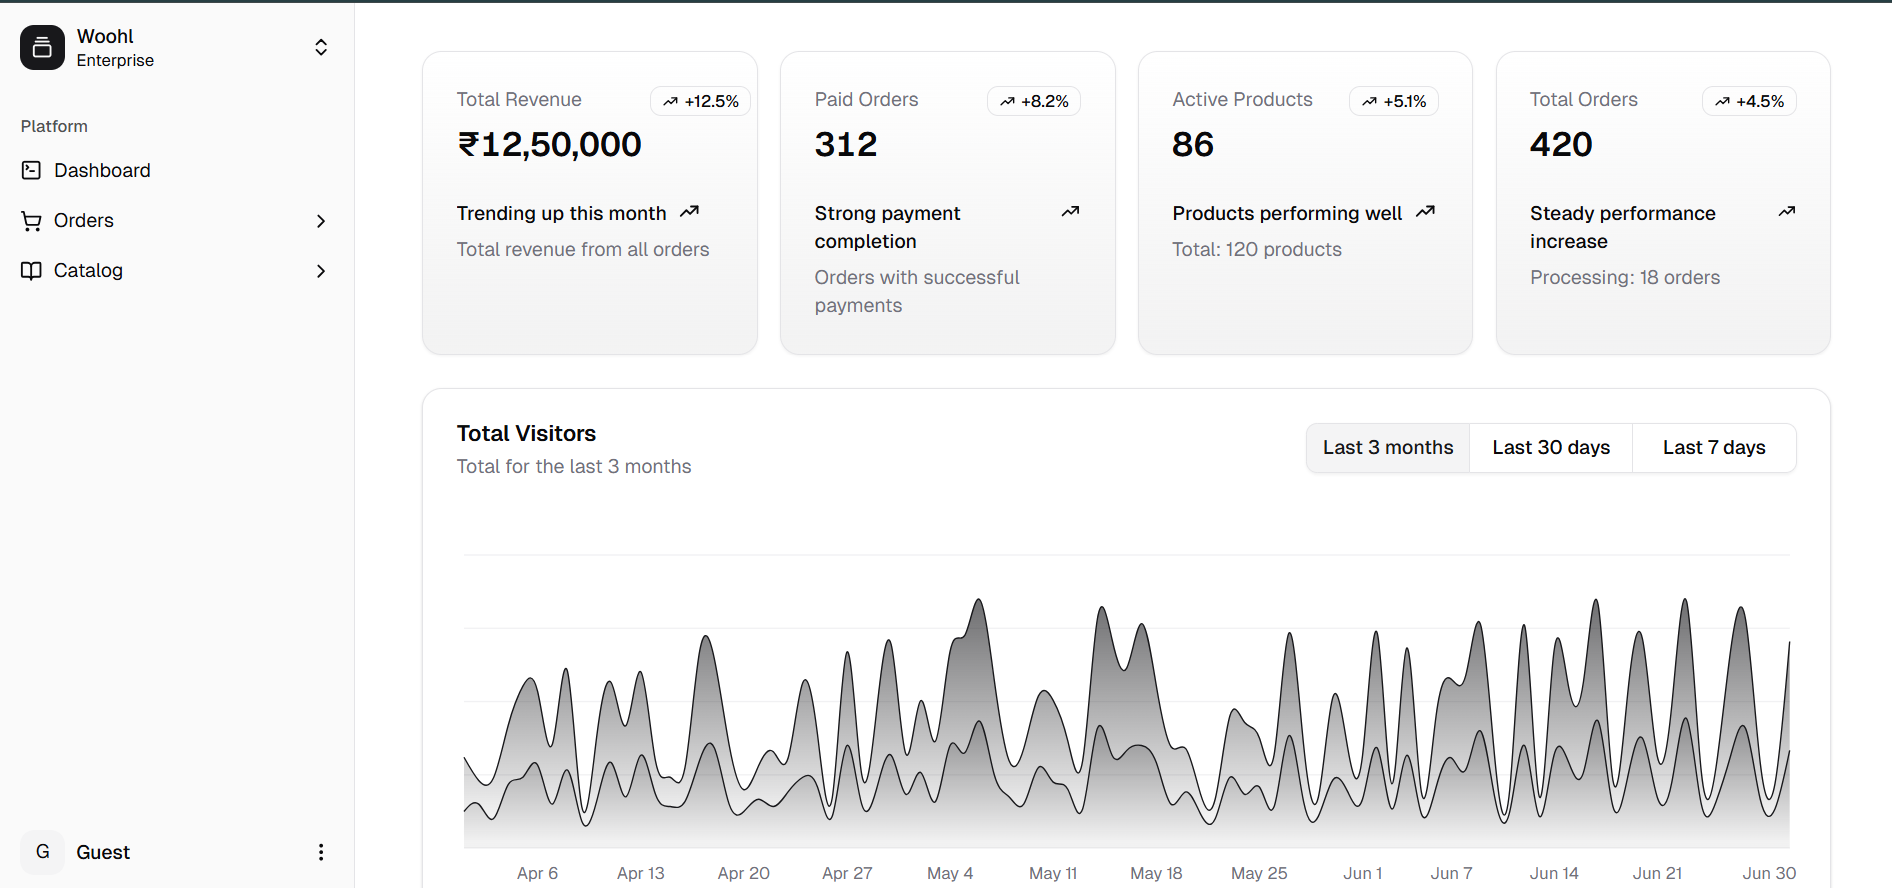This screenshot has width=1892, height=888.
Task: Click the Orders shopping cart icon
Action: [x=31, y=221]
